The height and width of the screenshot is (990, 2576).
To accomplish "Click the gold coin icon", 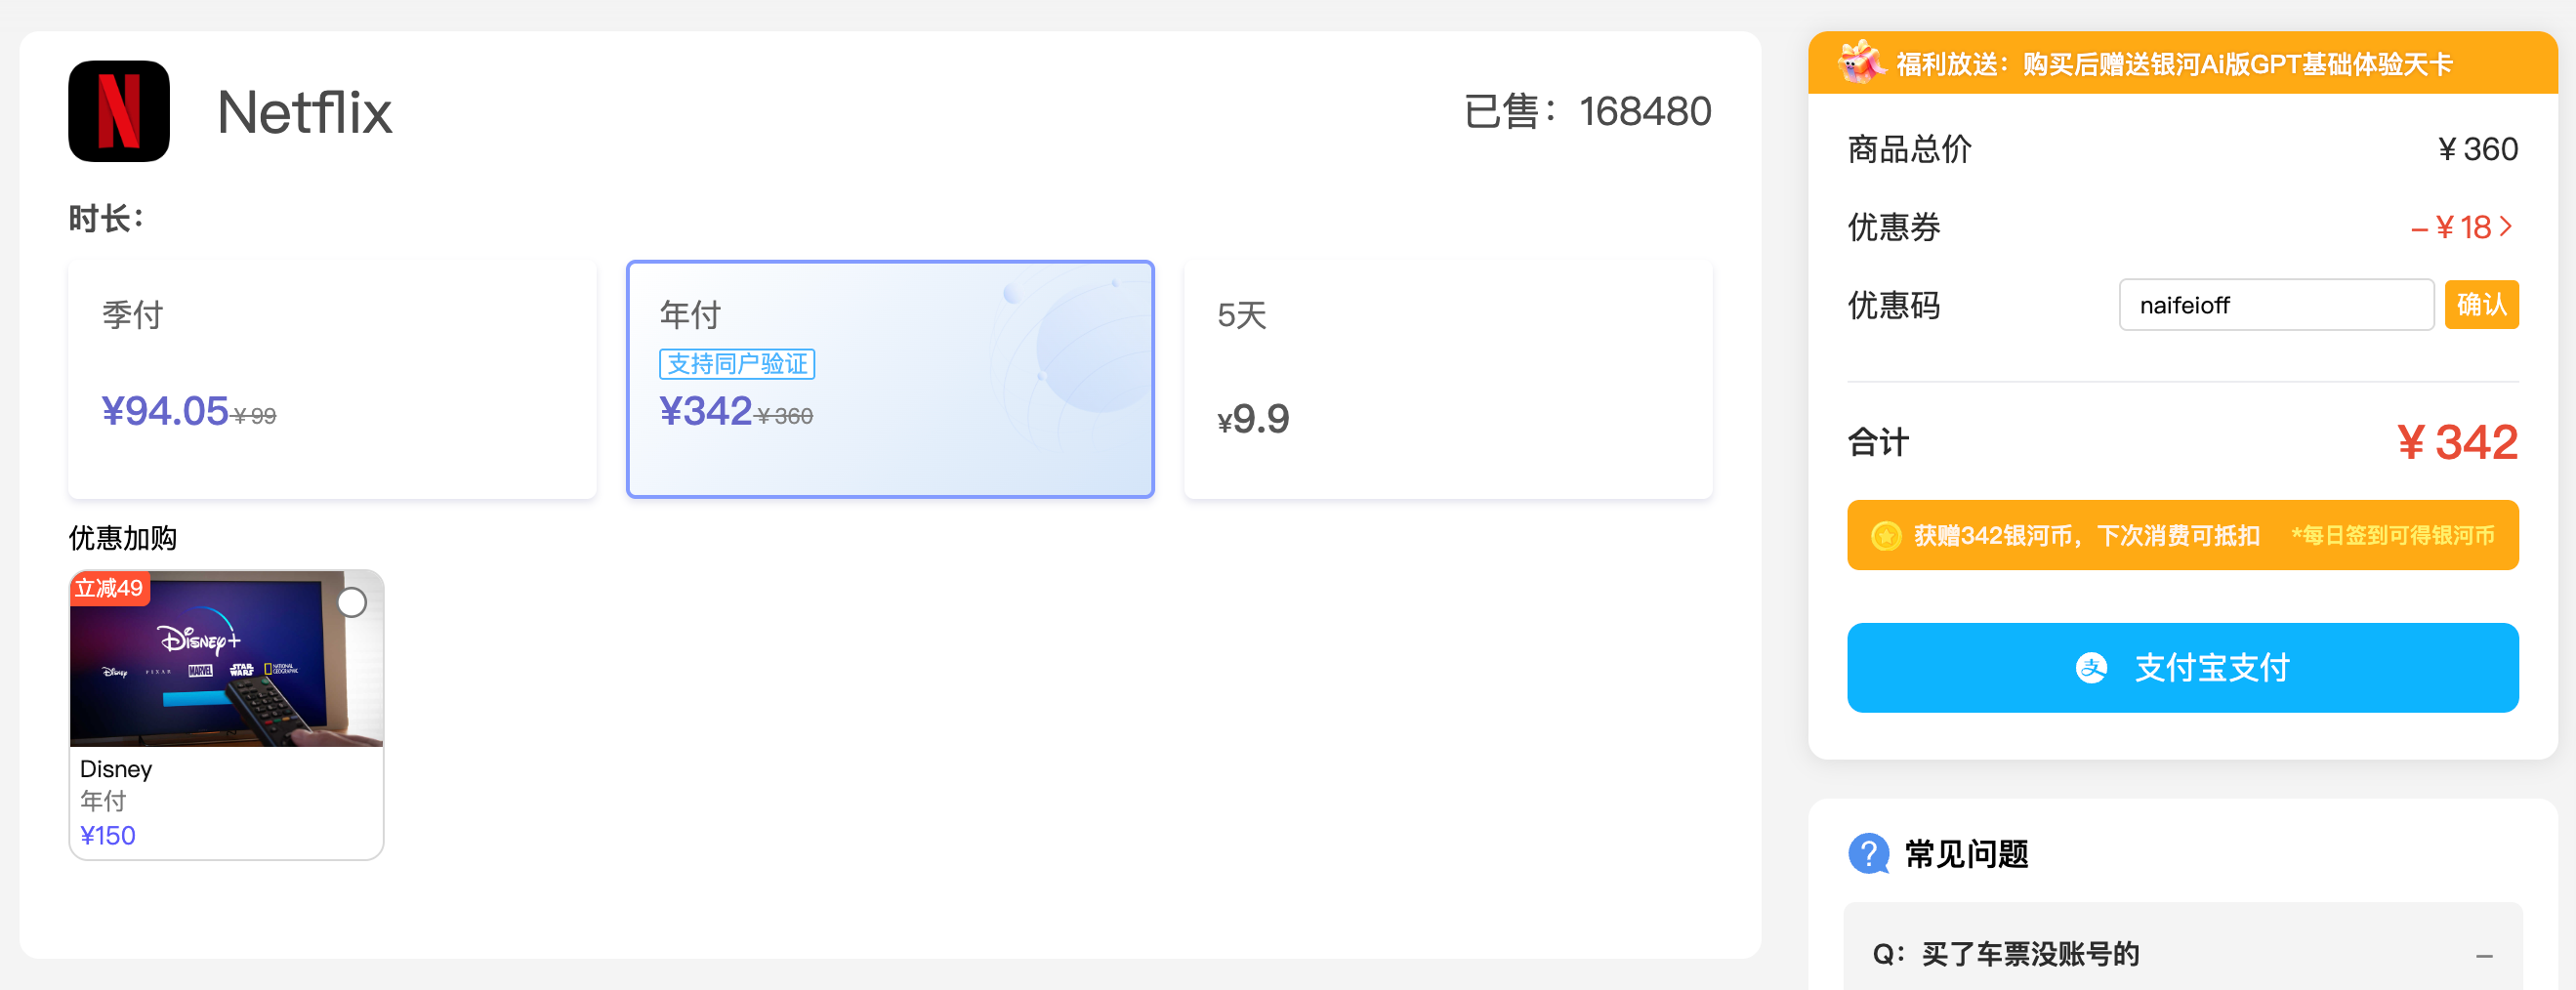I will pos(1885,536).
